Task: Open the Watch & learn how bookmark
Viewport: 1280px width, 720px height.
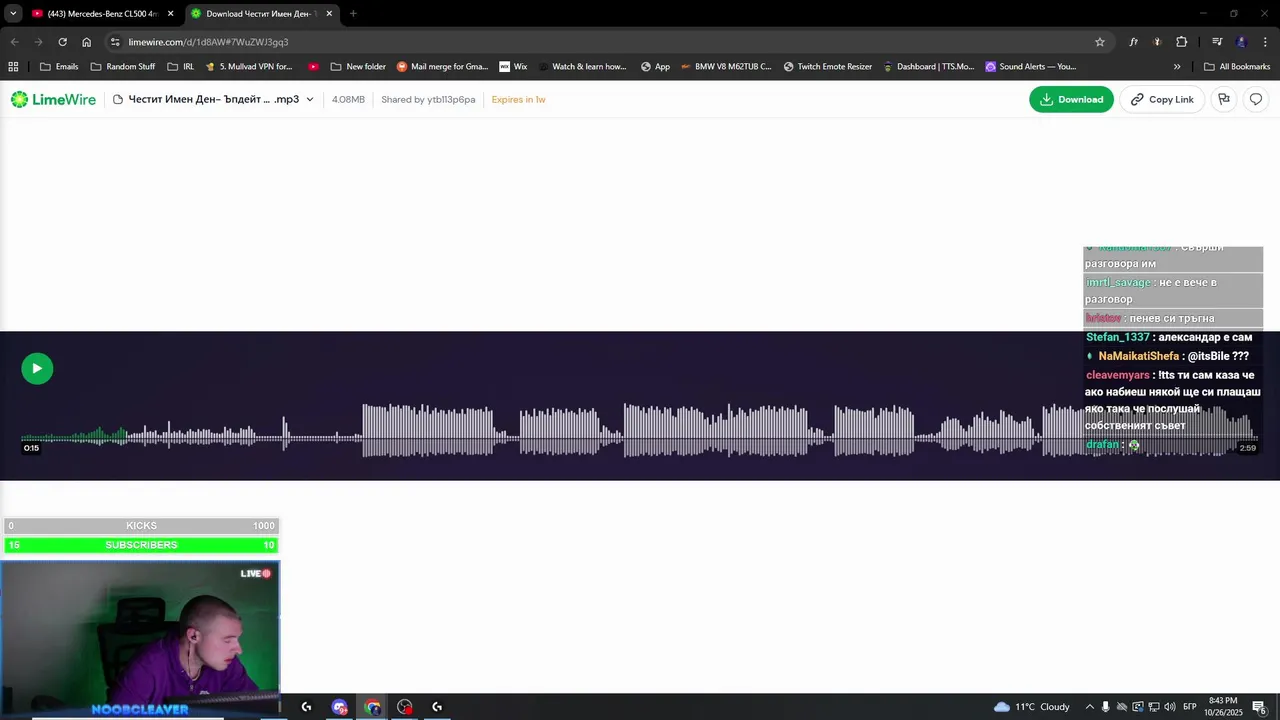Action: click(583, 67)
